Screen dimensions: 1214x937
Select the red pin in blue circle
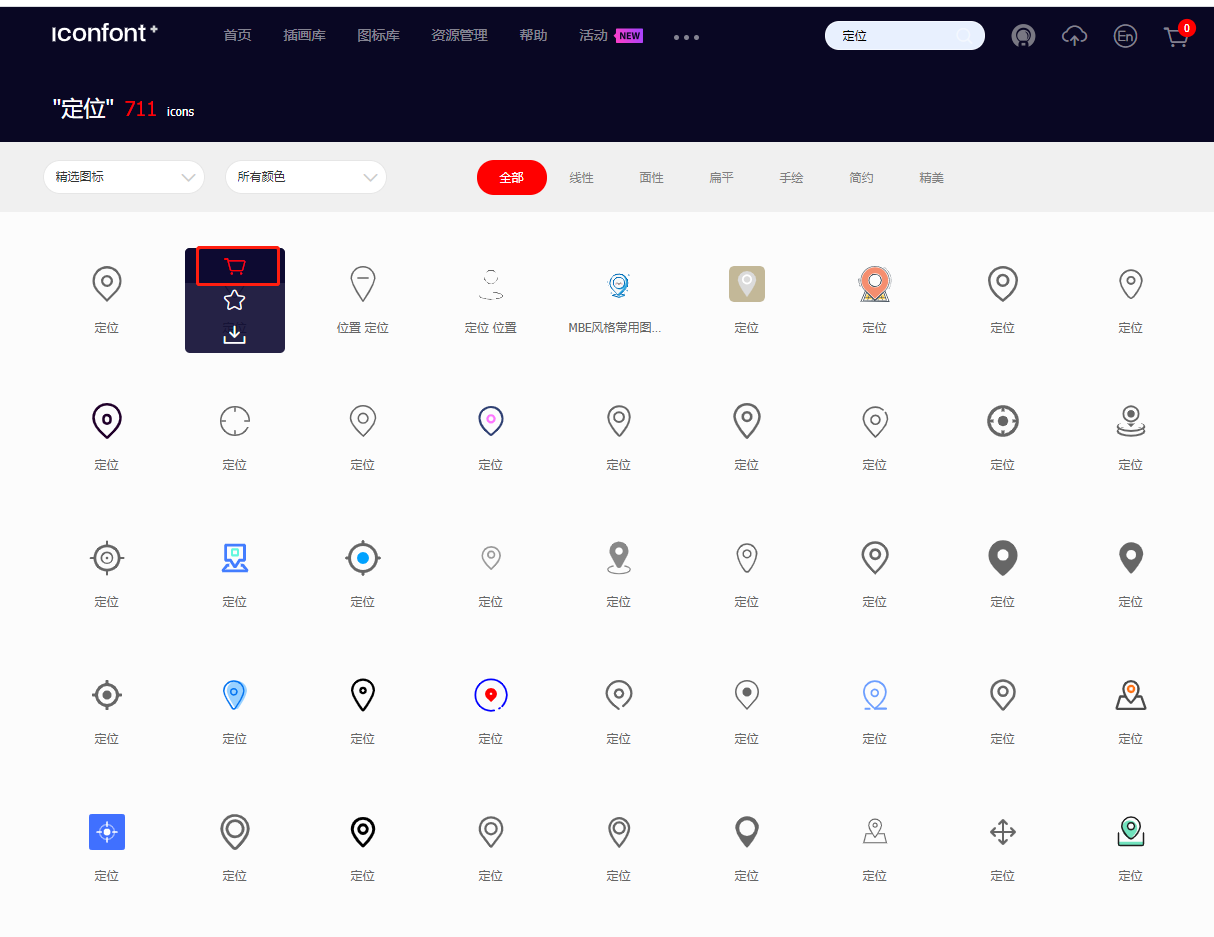click(491, 695)
